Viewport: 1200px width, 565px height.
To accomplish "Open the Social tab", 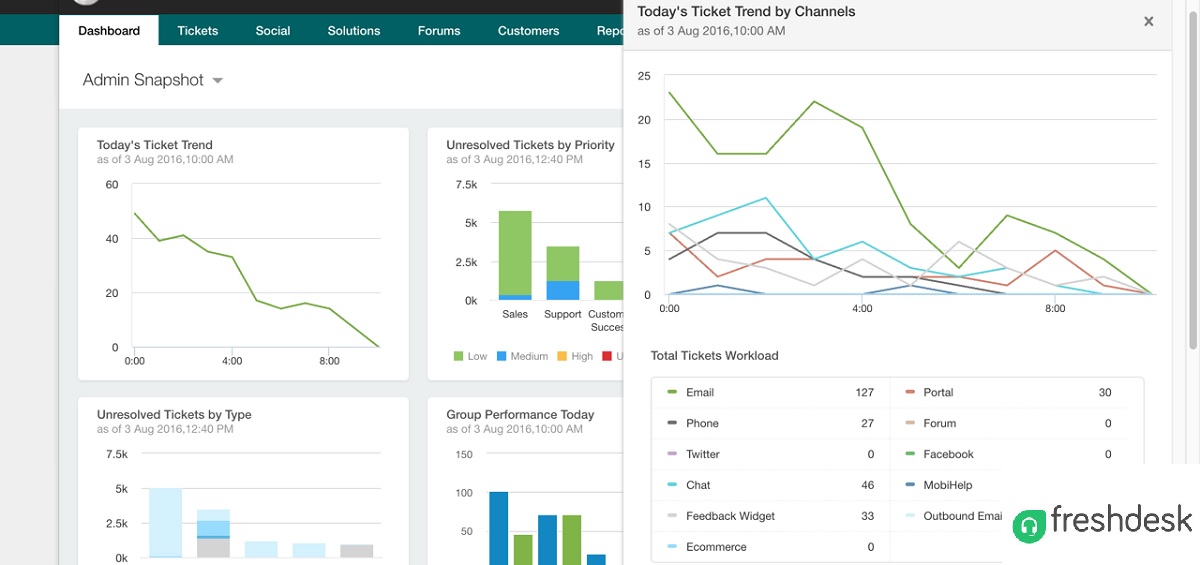I will coord(273,30).
